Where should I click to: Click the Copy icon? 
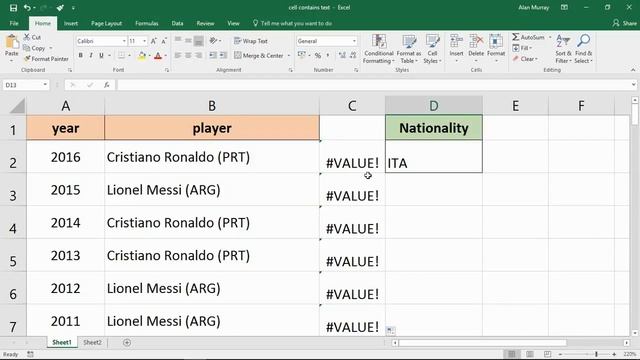coord(27,48)
